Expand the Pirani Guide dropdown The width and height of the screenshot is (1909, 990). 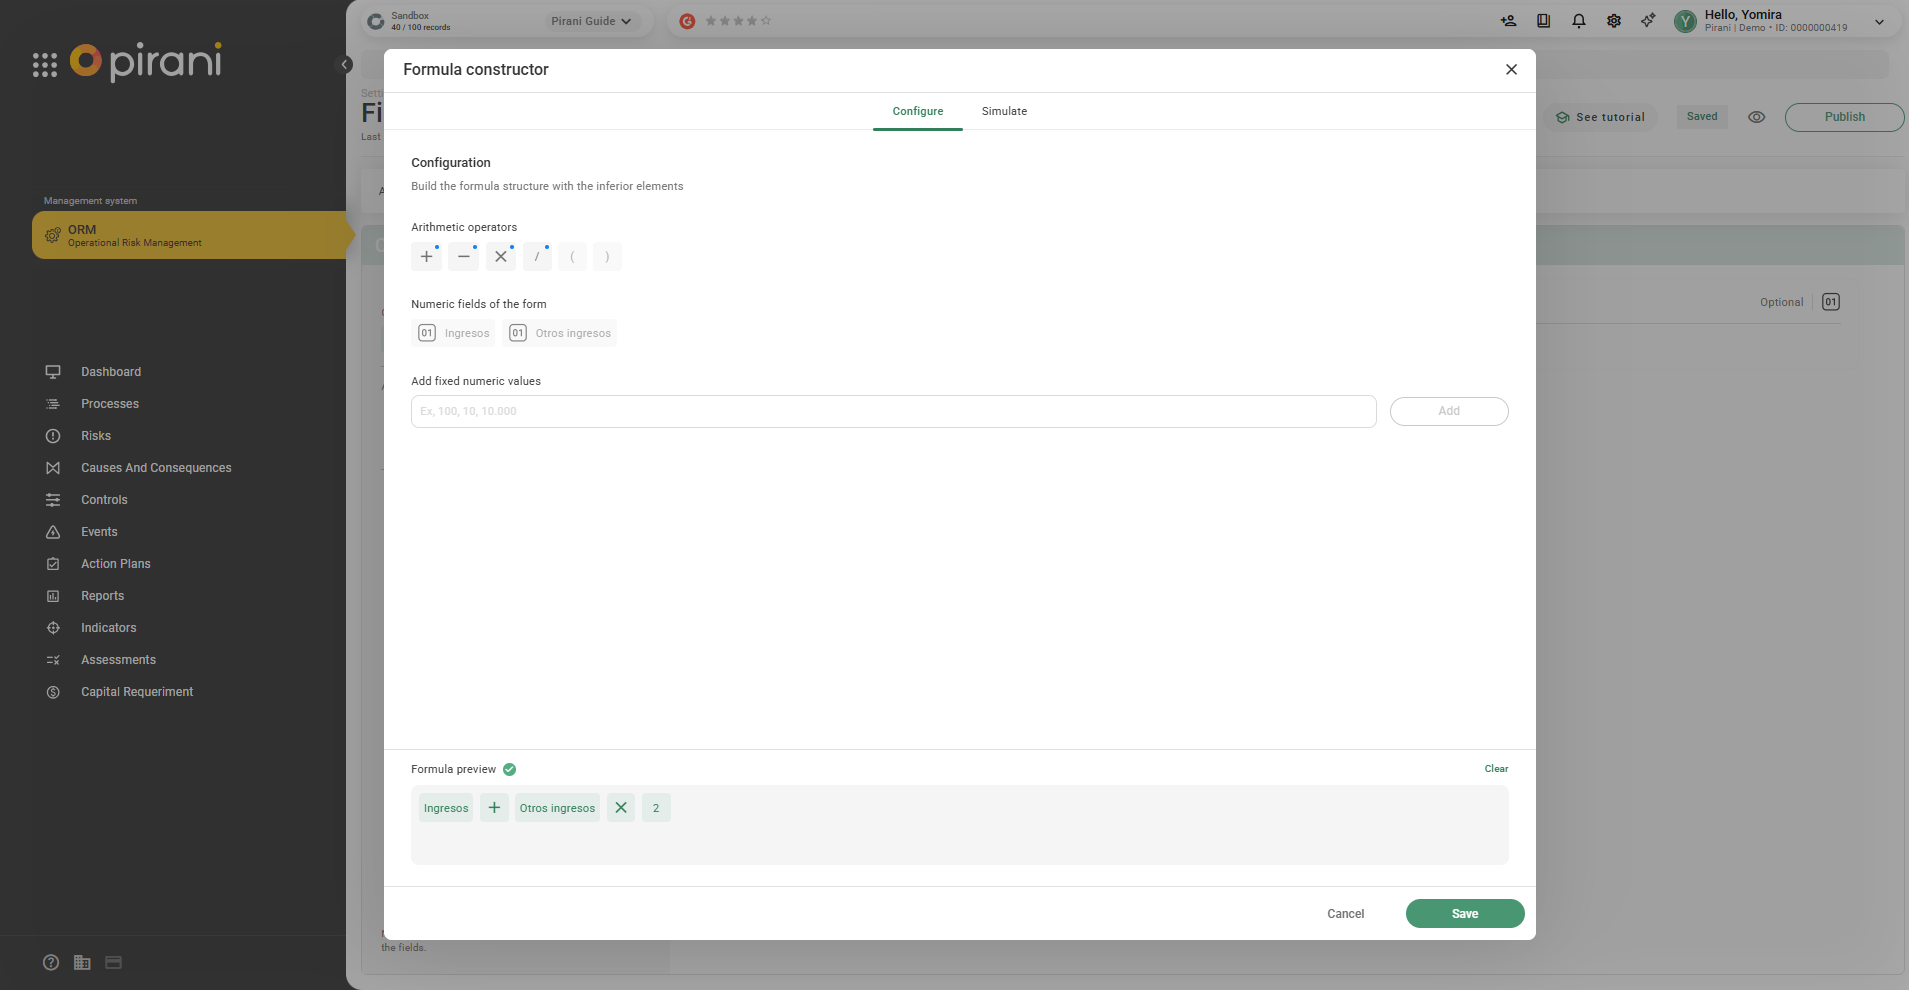591,21
